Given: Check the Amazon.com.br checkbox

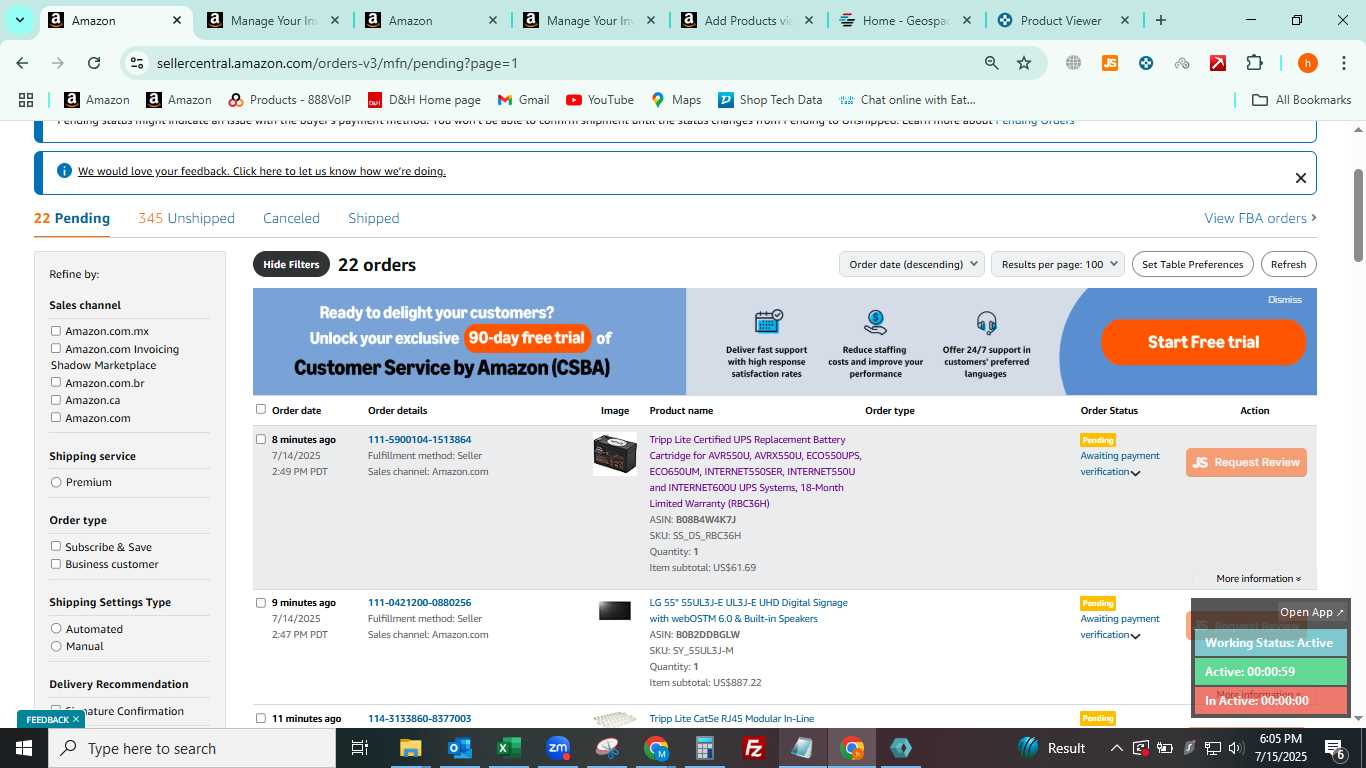Looking at the screenshot, I should point(56,382).
